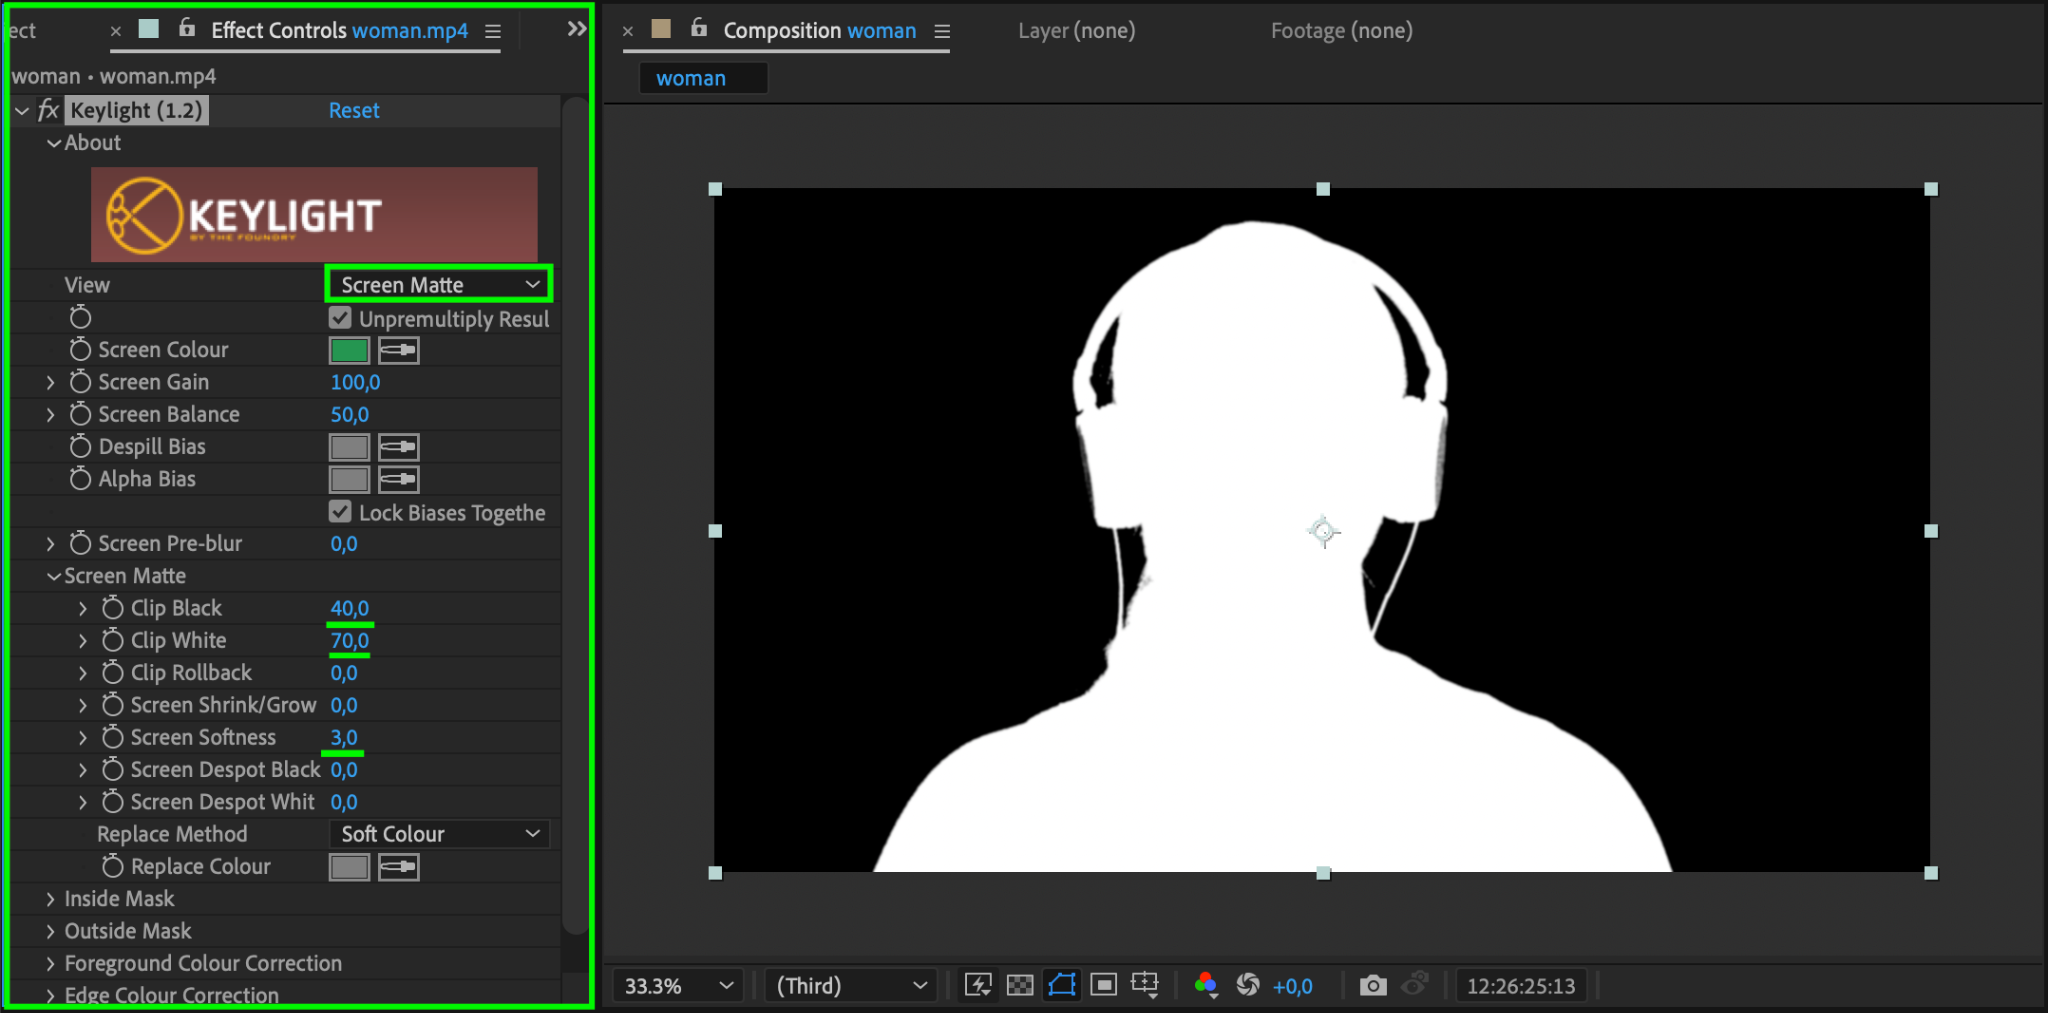Open the Despill Bias colour swatch
The height and width of the screenshot is (1013, 2048).
pos(349,447)
